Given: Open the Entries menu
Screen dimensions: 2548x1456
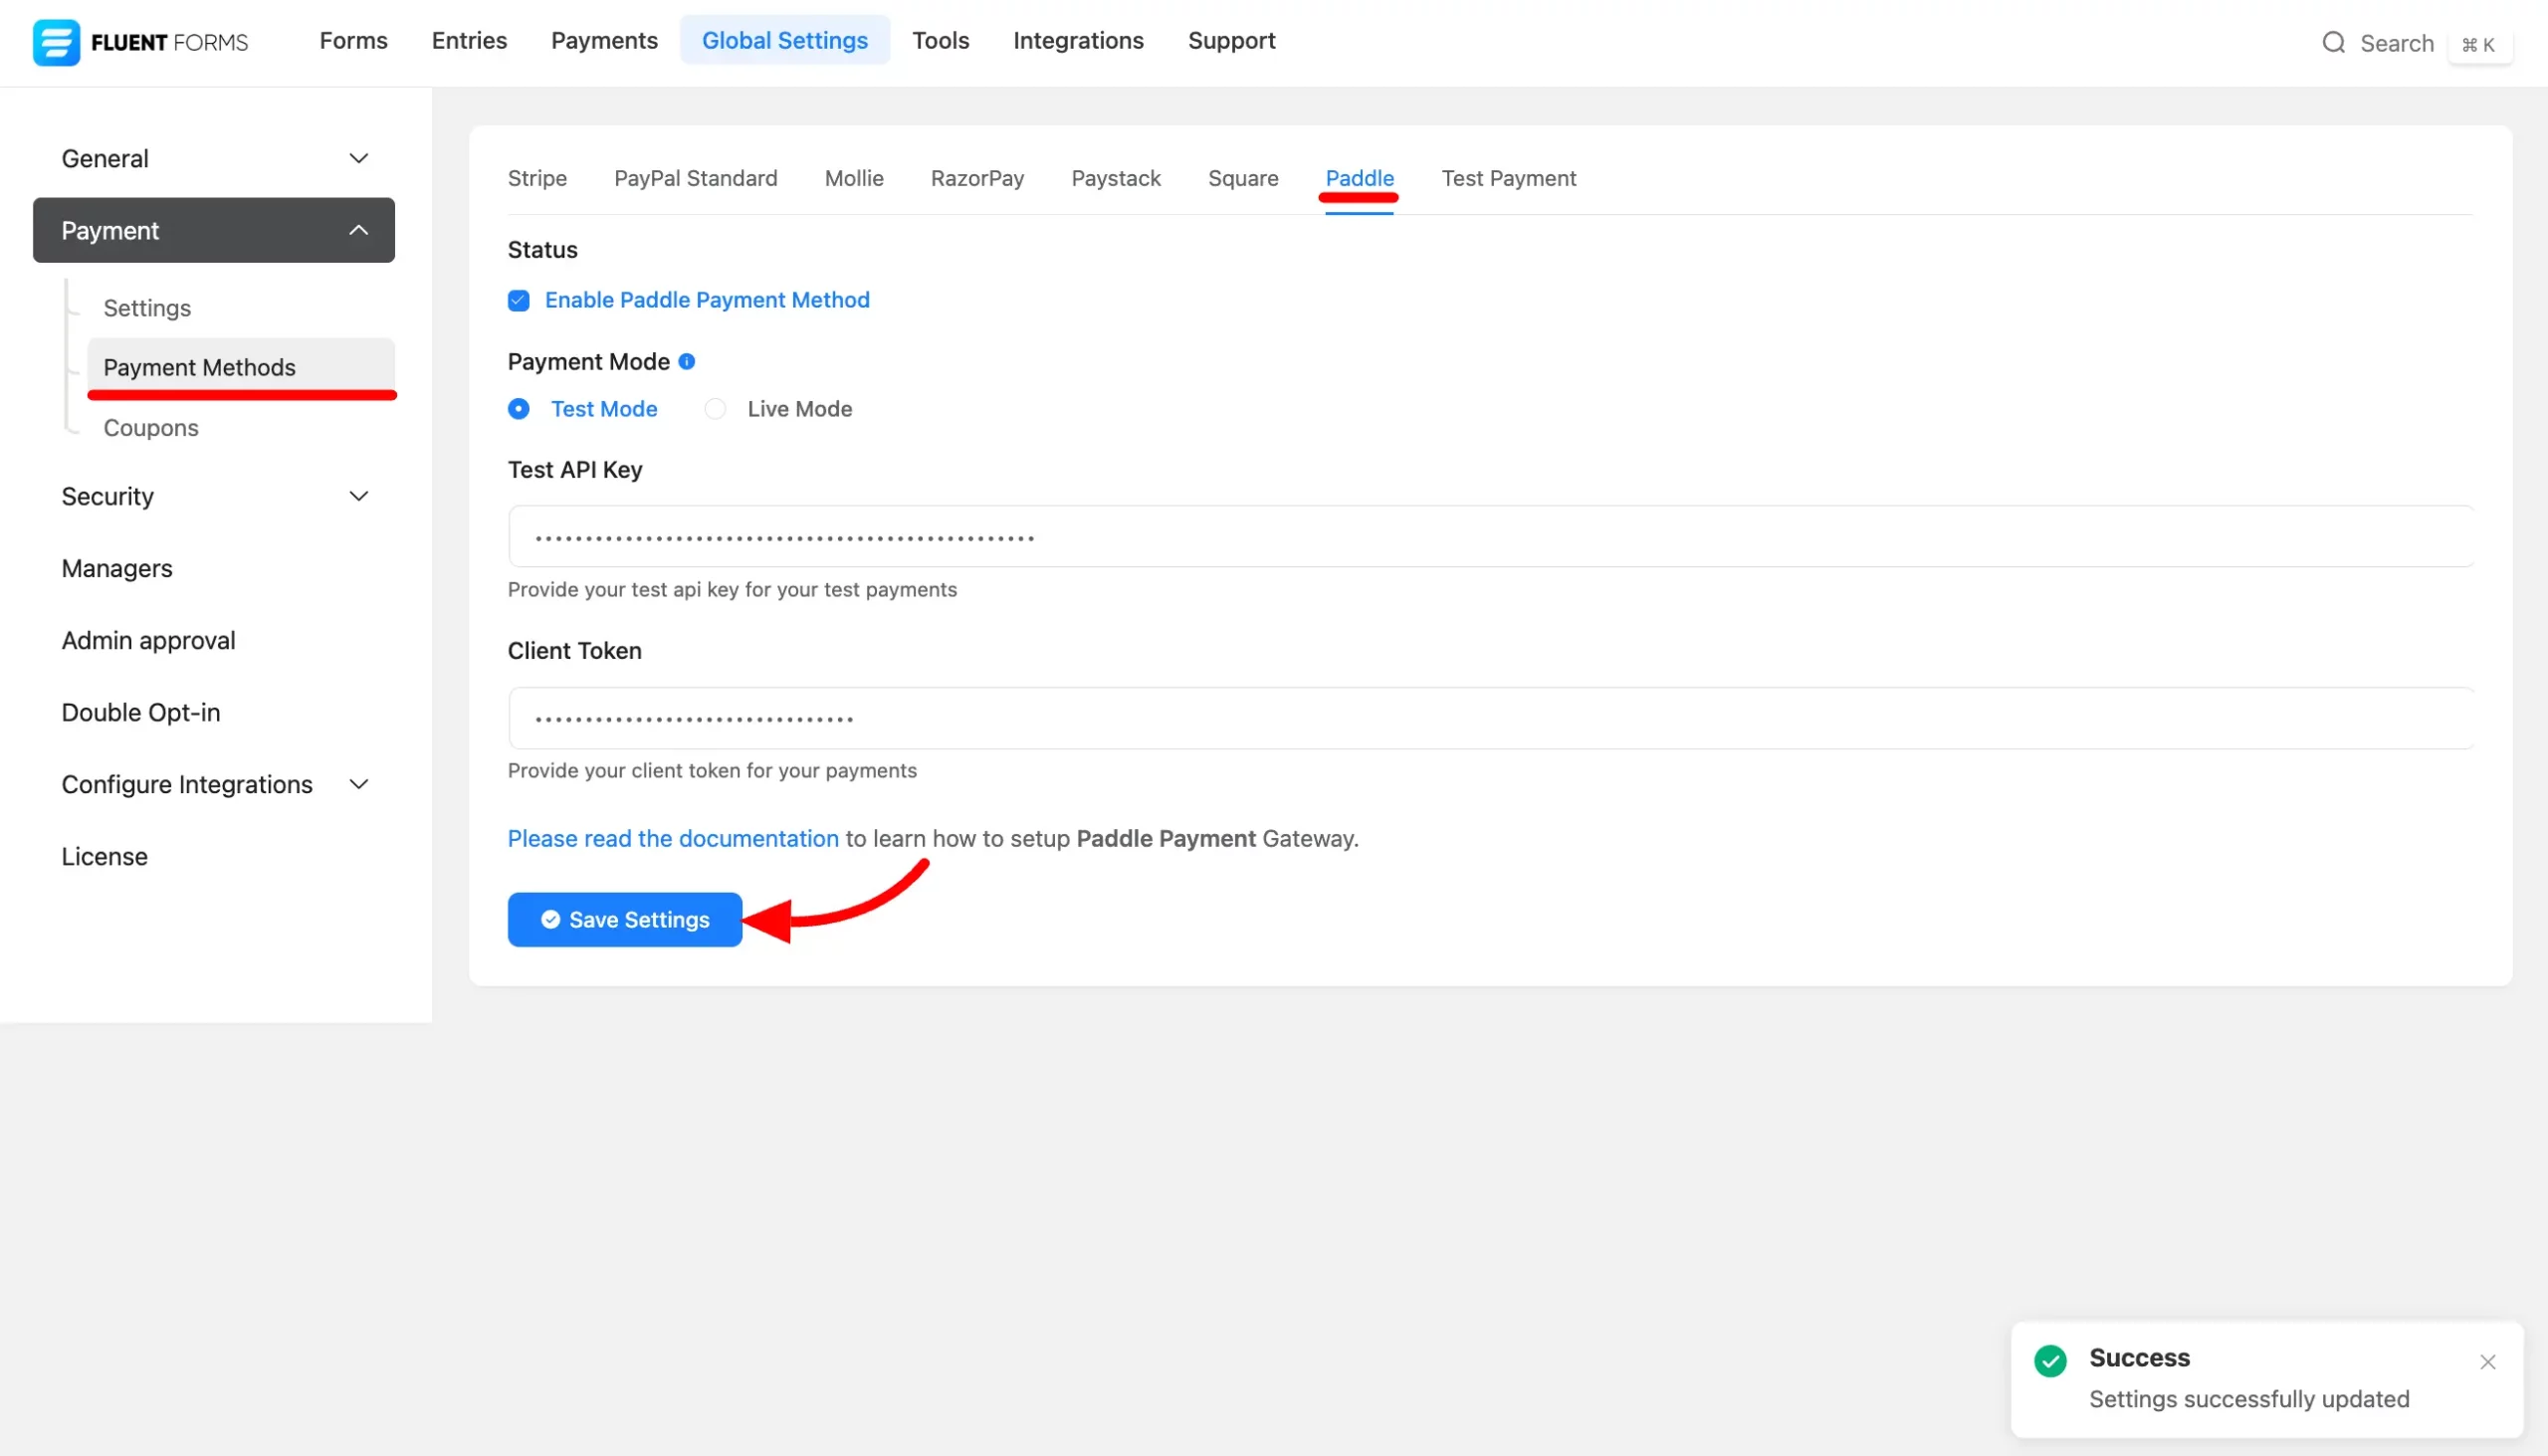Looking at the screenshot, I should tap(469, 41).
